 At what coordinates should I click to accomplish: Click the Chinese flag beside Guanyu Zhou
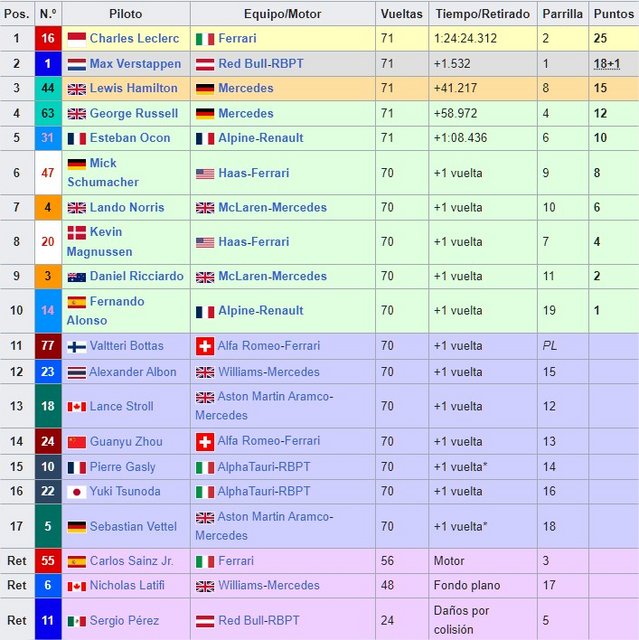(x=77, y=442)
